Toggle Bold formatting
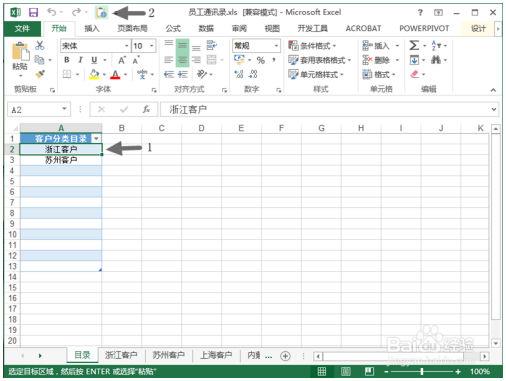506x381 pixels. [67, 60]
